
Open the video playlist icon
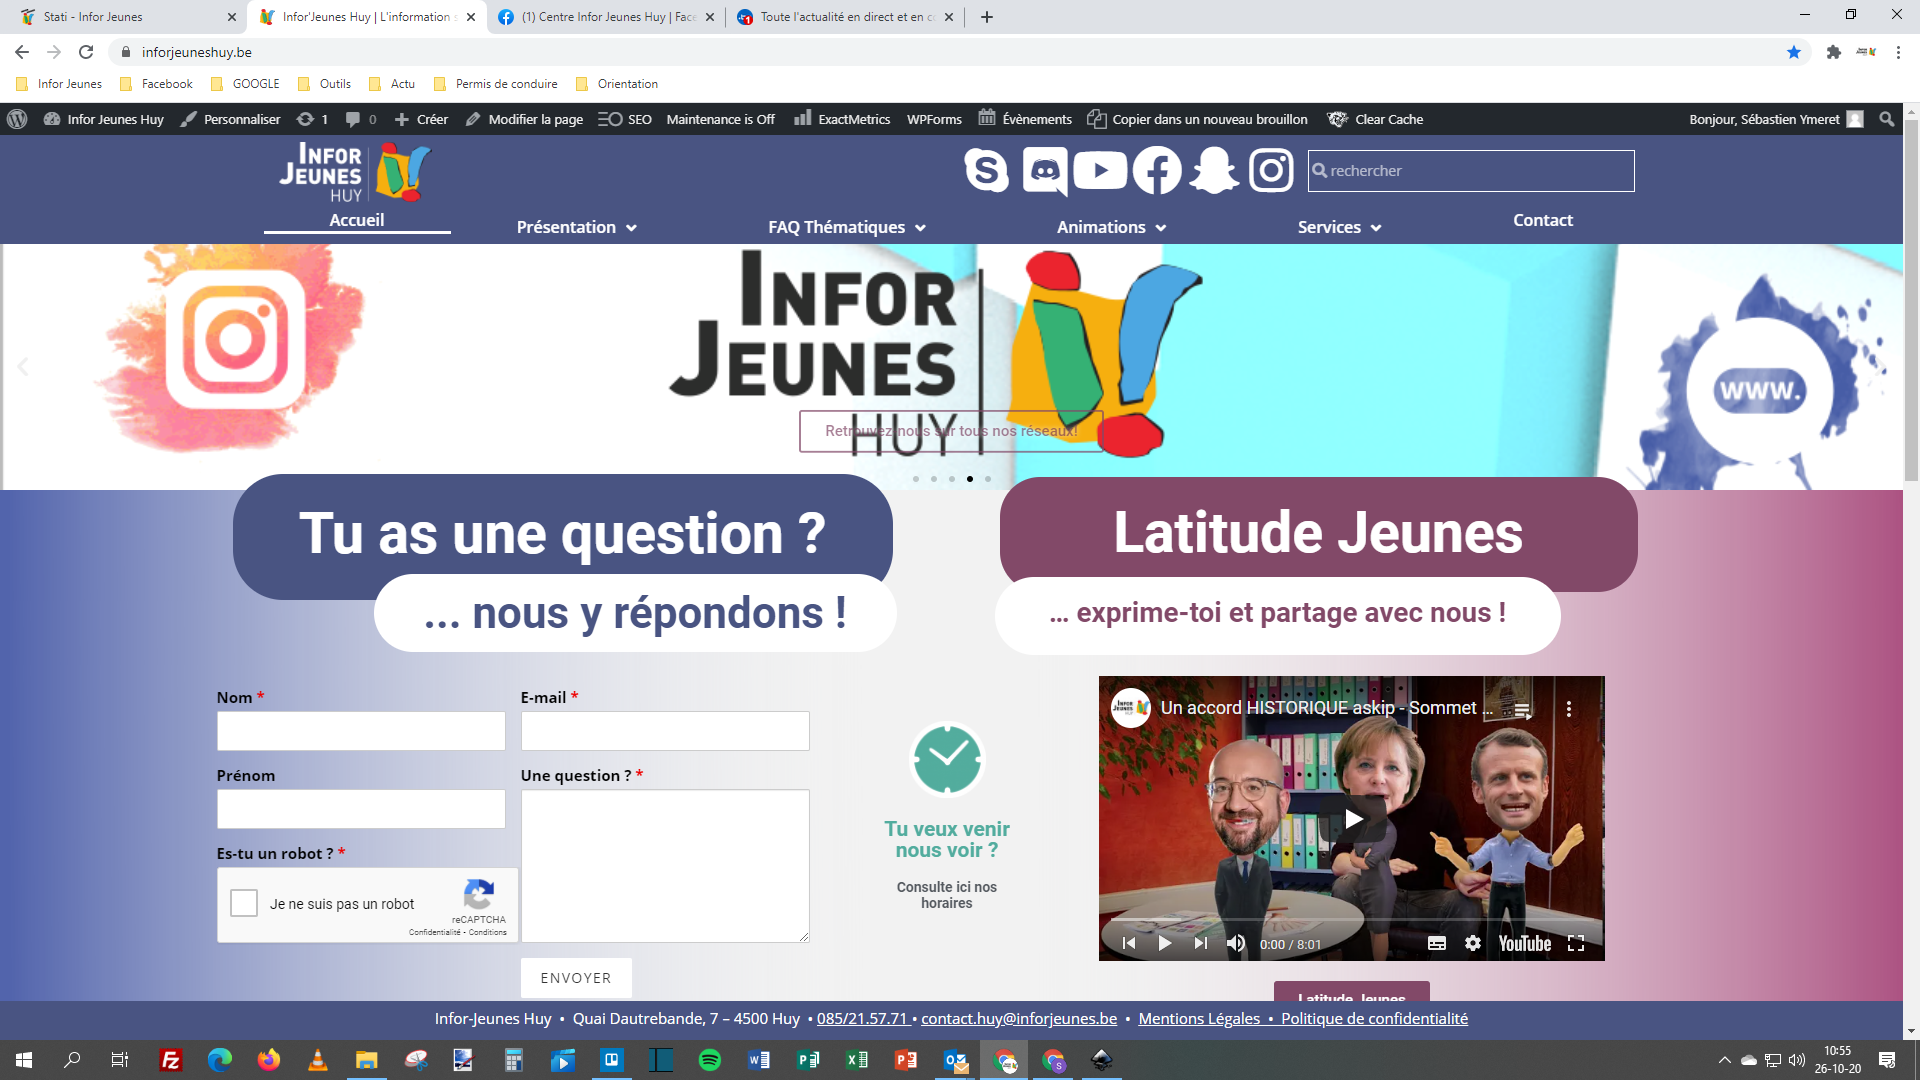pos(1522,709)
